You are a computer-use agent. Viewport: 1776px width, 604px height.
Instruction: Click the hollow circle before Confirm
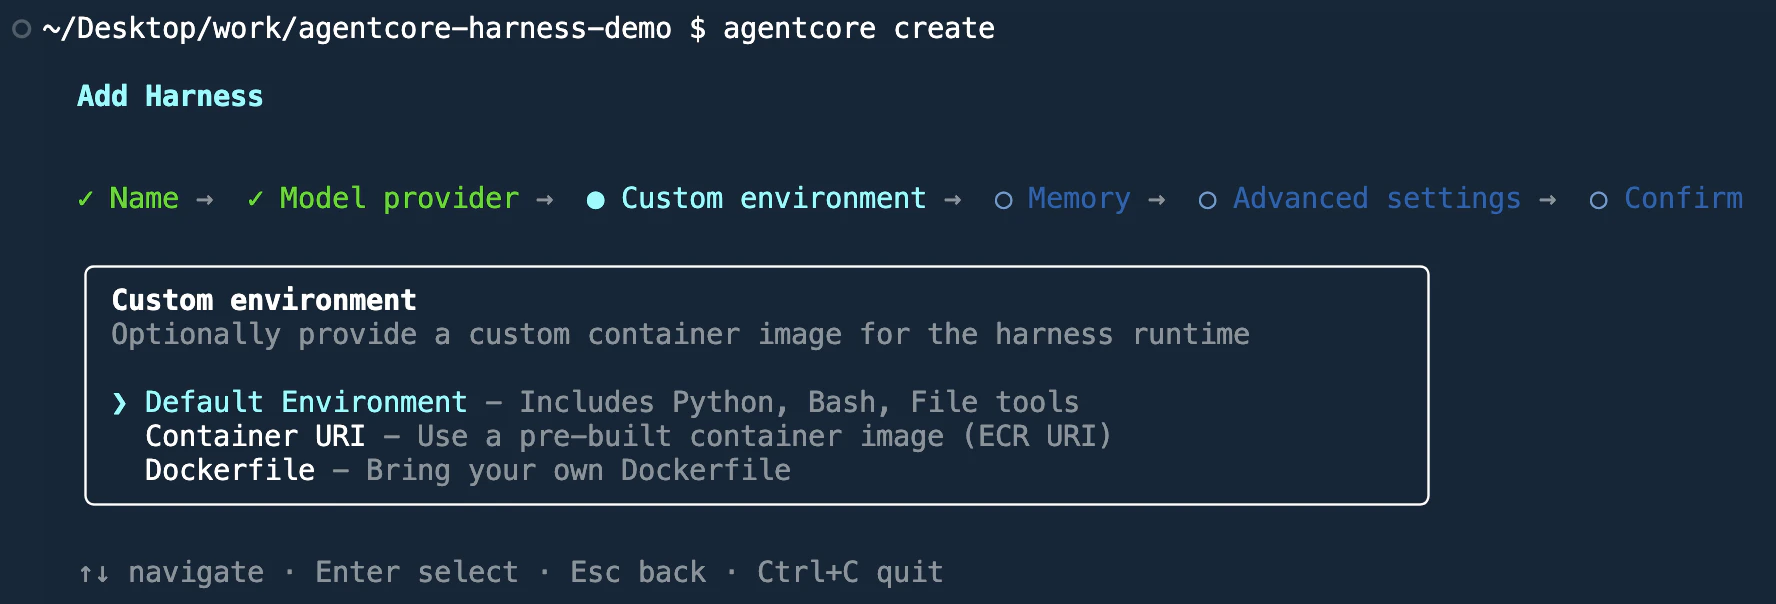(1598, 200)
